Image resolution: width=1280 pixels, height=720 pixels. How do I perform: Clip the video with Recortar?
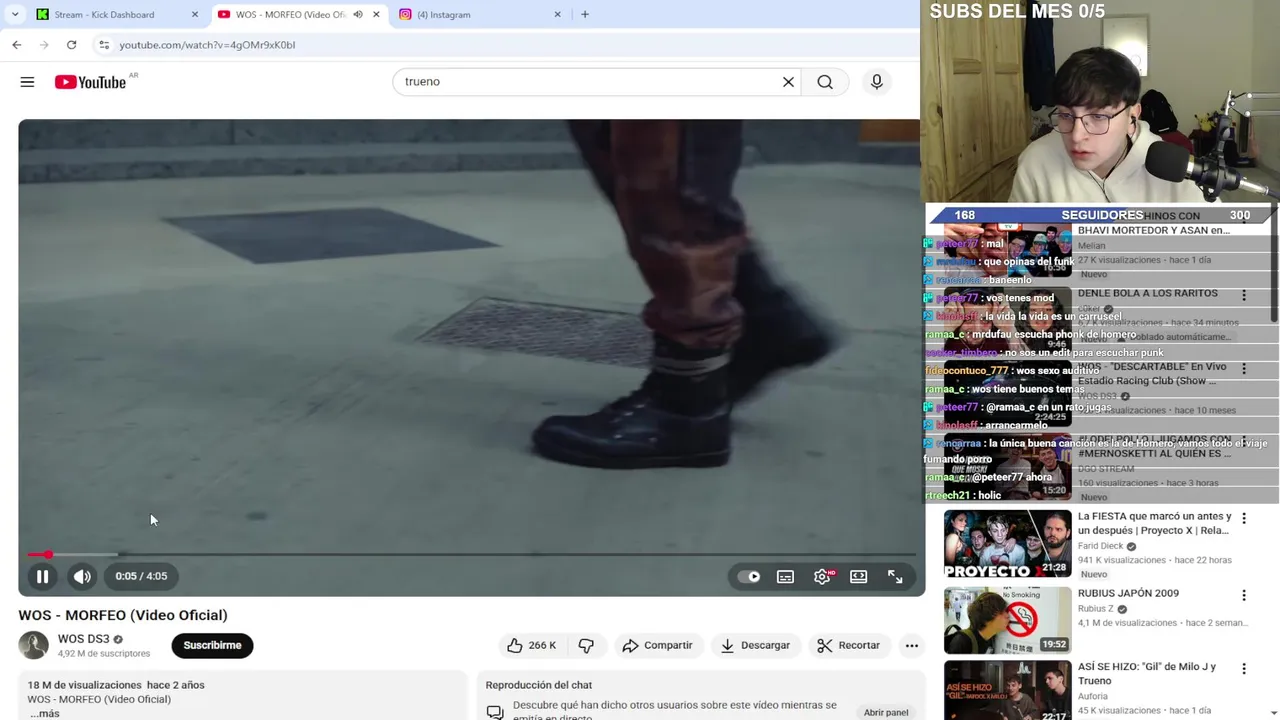point(849,645)
